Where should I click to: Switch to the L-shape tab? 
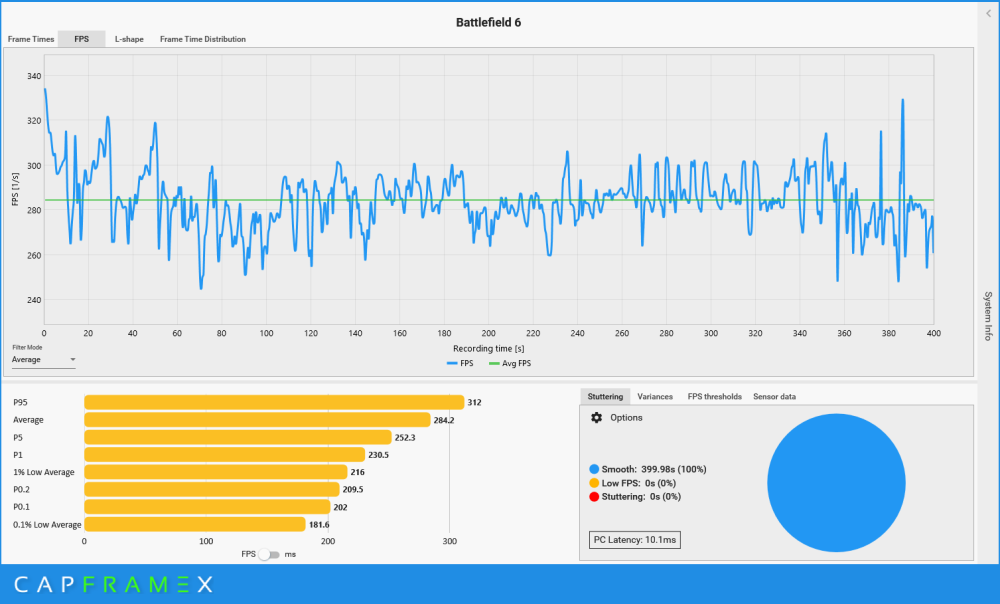tap(129, 39)
